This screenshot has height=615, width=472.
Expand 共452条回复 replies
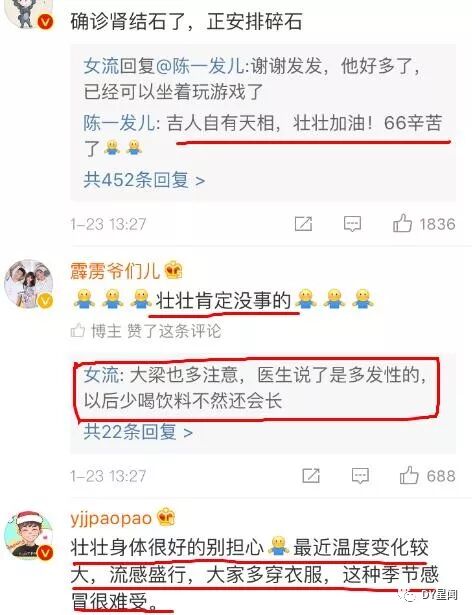[x=144, y=180]
